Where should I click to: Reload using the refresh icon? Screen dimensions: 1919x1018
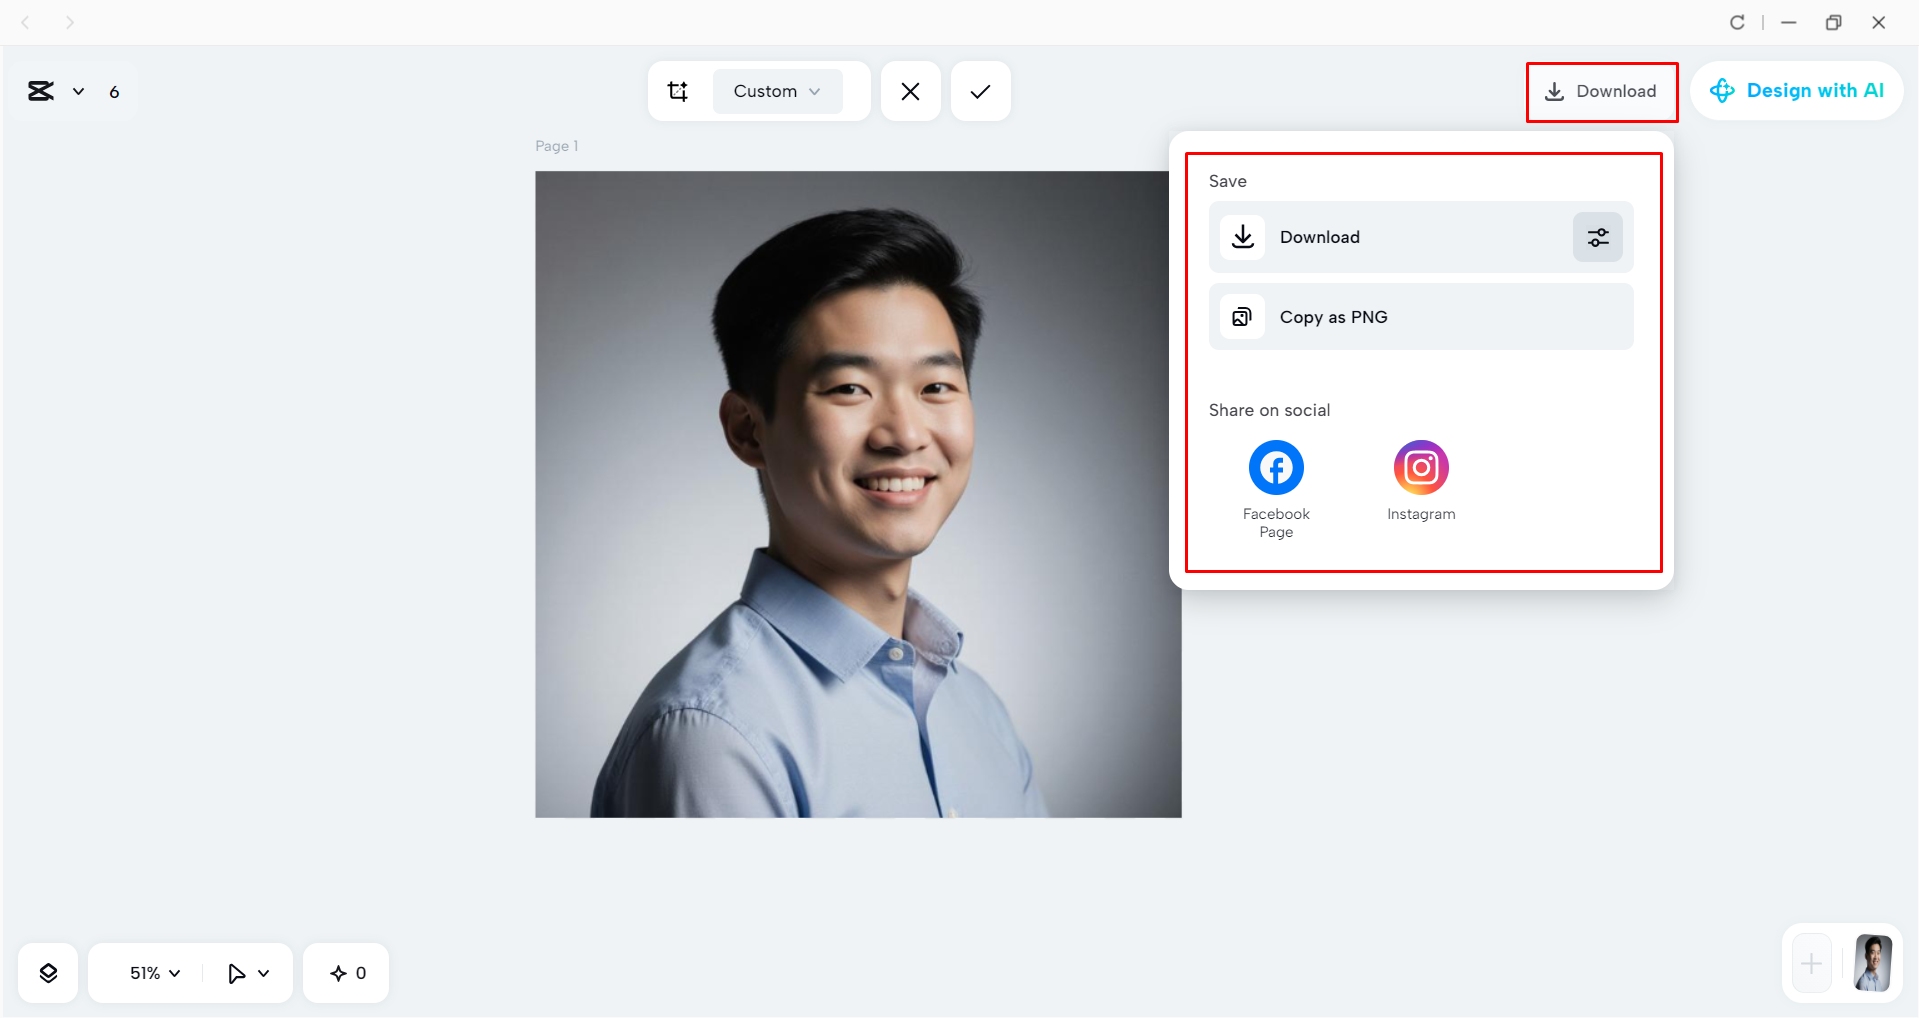(x=1737, y=22)
